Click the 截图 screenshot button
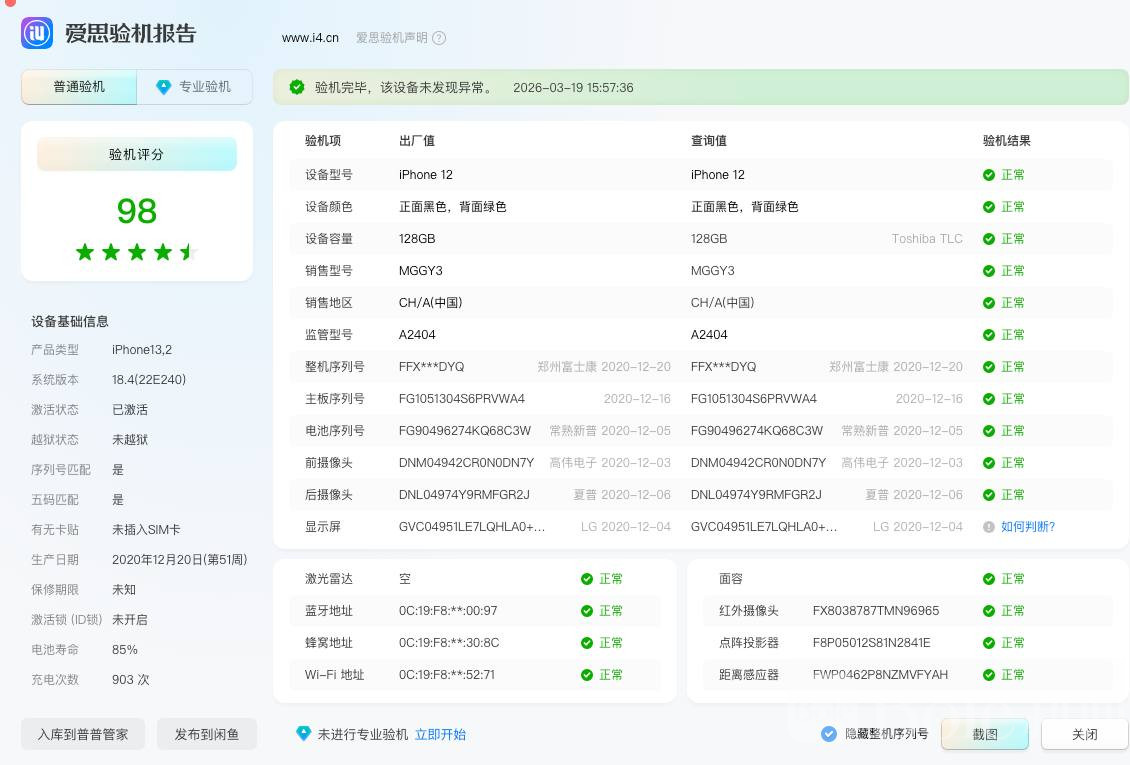Viewport: 1130px width, 765px height. click(985, 734)
